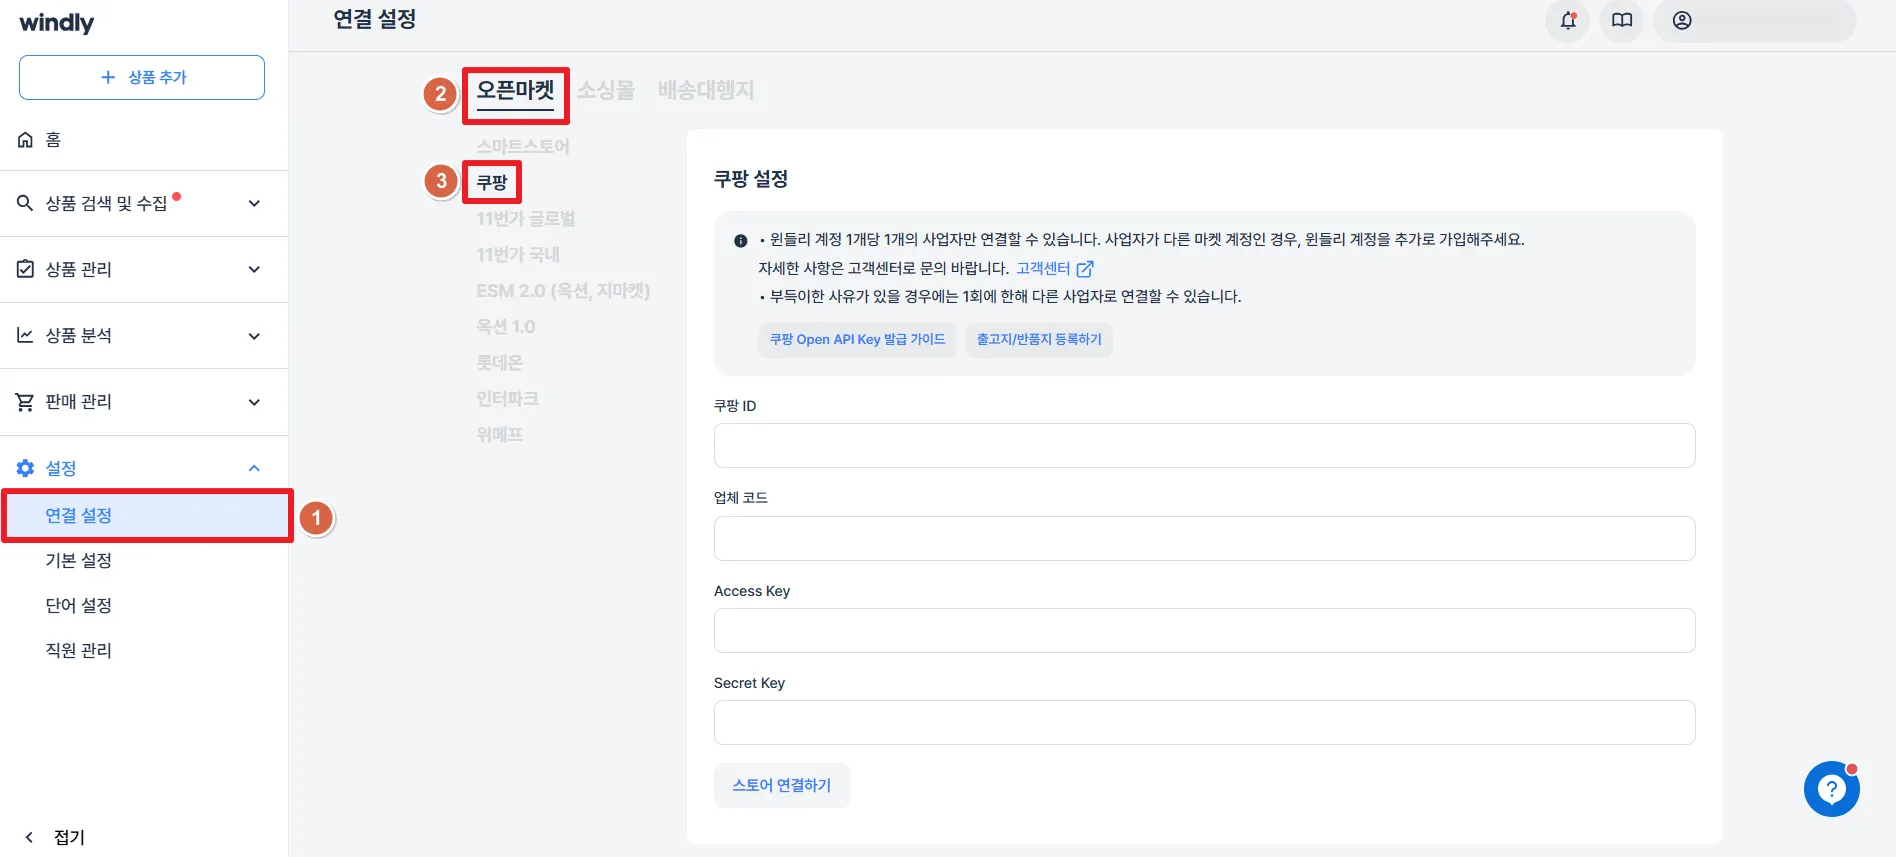Select 스마트스토어 in market list
The height and width of the screenshot is (857, 1896).
pyautogui.click(x=523, y=146)
